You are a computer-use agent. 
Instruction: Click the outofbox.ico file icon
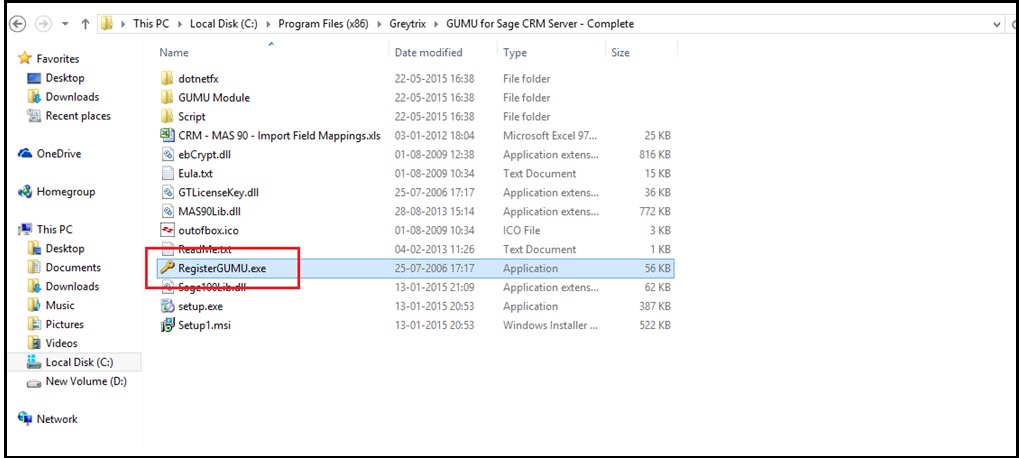[x=167, y=230]
